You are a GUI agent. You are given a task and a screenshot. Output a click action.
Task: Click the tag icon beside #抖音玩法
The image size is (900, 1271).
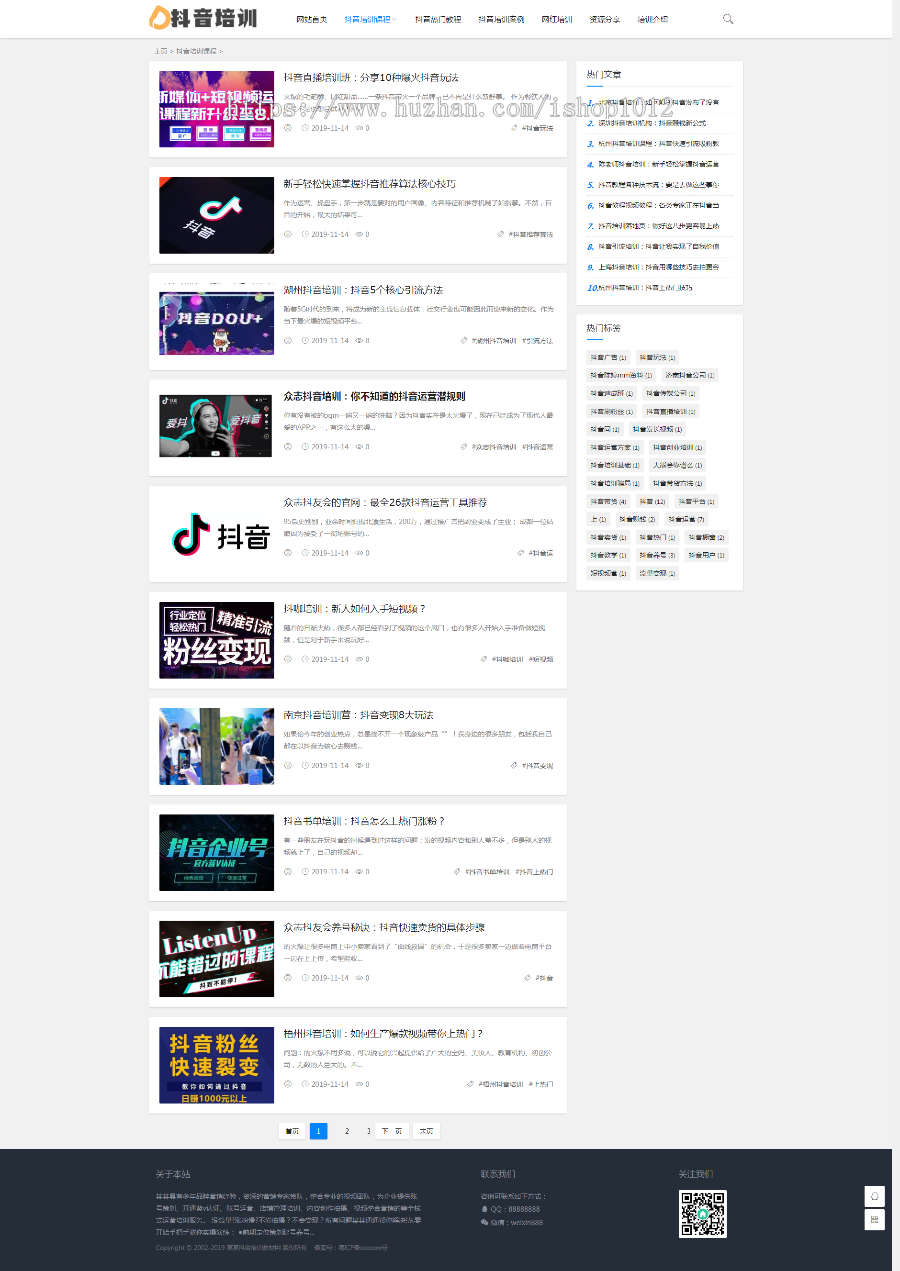click(514, 128)
